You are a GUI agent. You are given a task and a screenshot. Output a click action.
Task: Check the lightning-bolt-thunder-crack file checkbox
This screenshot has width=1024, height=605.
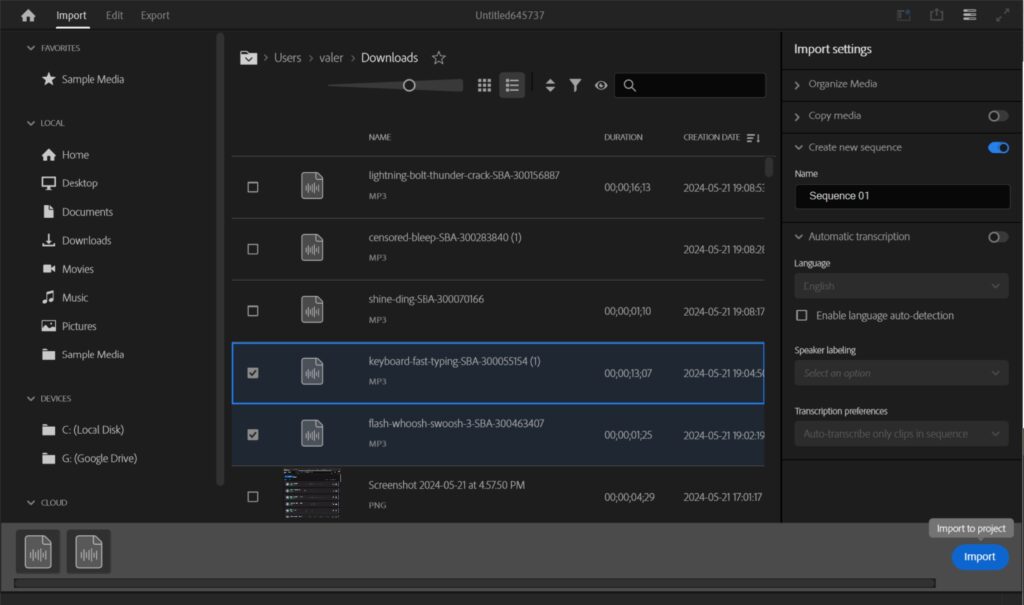pyautogui.click(x=253, y=187)
